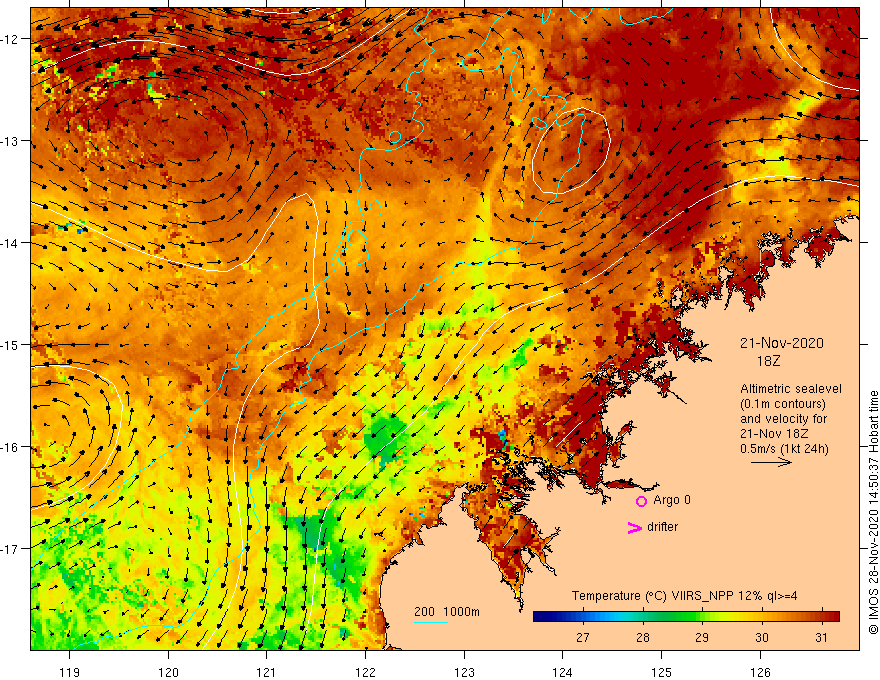Viewport: 880px width, 680px height.
Task: Click '0.5m/s (1kt 24h)' scale text
Action: (784, 448)
